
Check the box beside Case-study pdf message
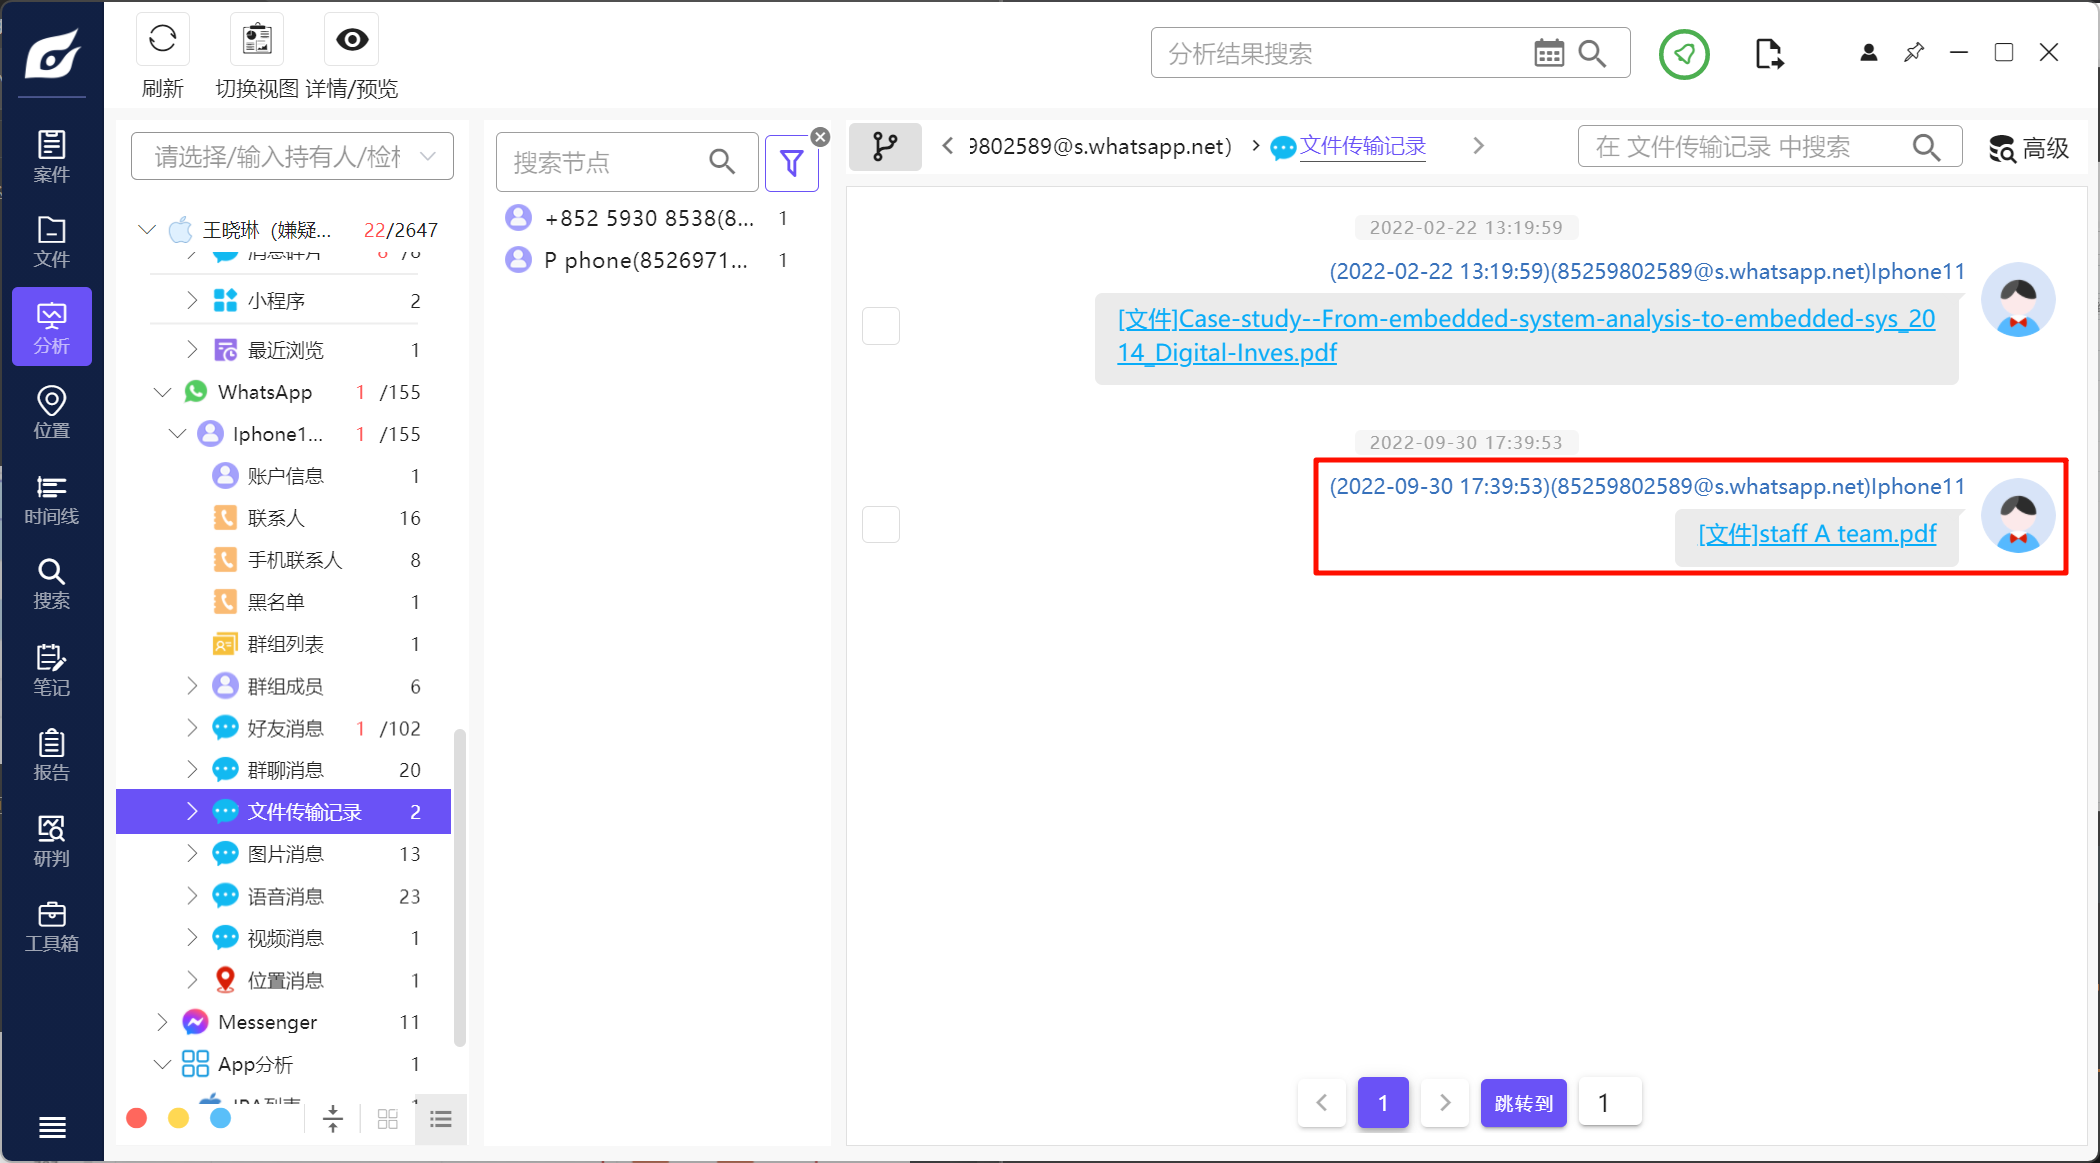pos(881,326)
